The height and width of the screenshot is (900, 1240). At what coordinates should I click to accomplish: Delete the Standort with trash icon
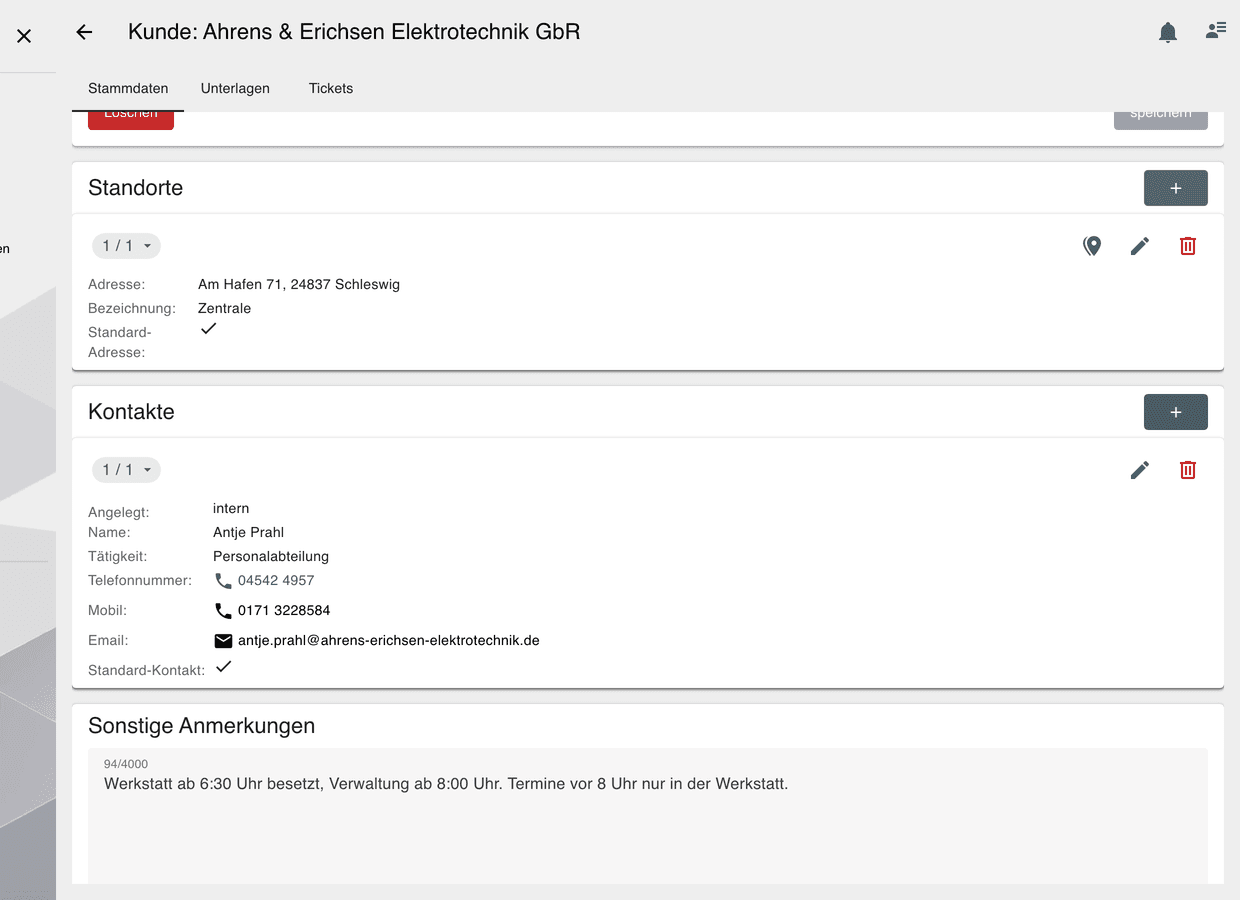tap(1188, 246)
